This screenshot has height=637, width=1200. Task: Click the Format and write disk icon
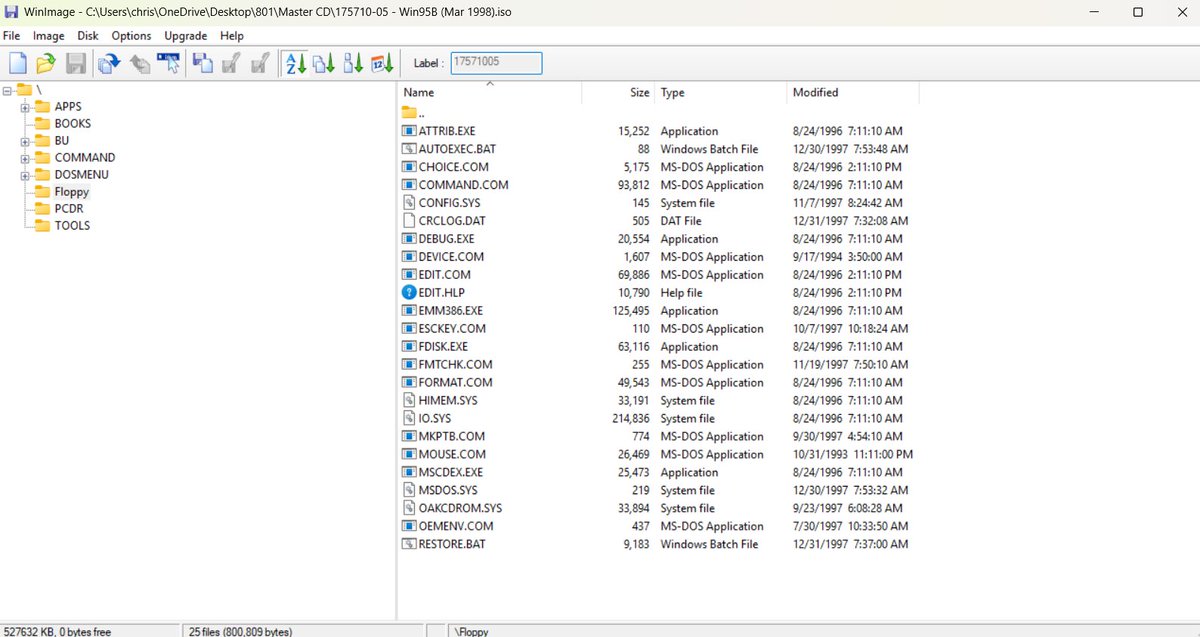(260, 64)
